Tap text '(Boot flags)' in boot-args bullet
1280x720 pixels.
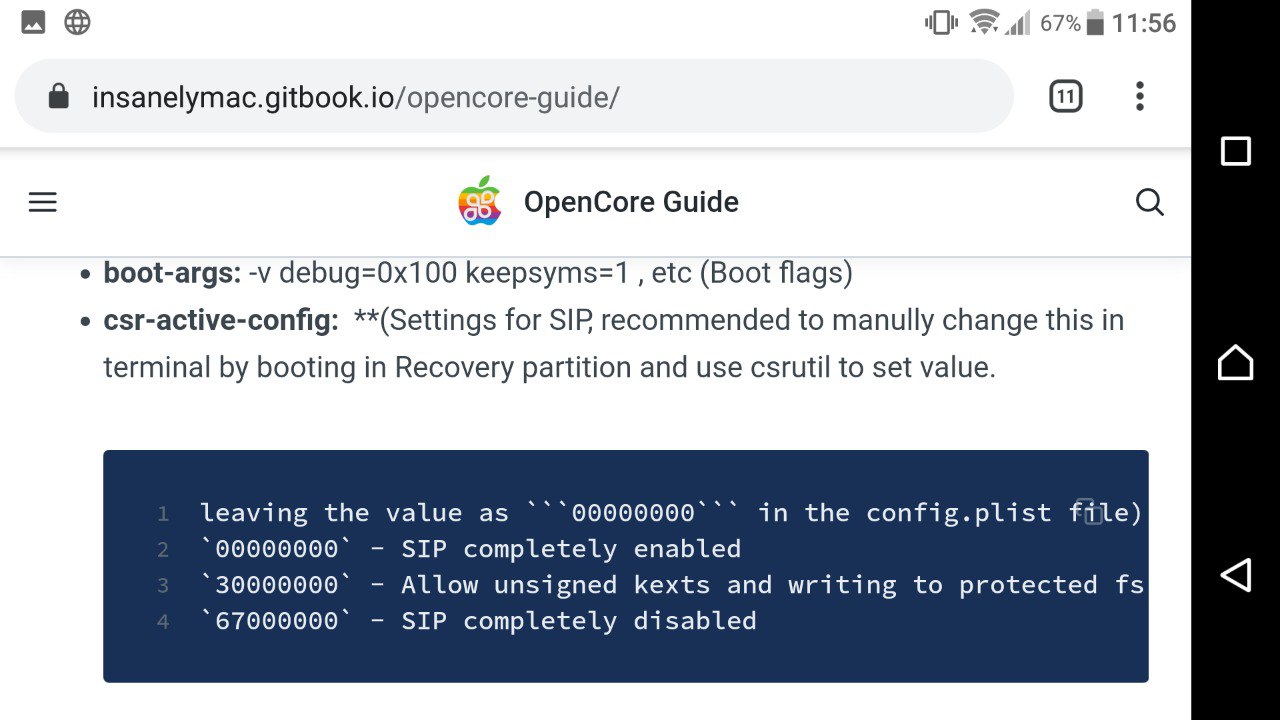point(775,273)
